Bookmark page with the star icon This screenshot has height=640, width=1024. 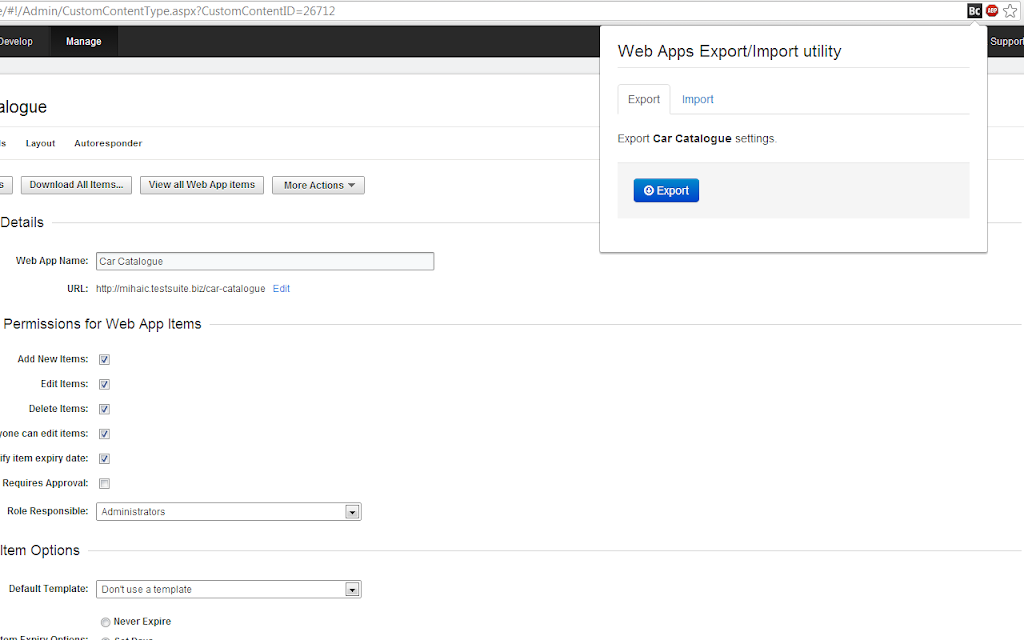pyautogui.click(x=1010, y=10)
